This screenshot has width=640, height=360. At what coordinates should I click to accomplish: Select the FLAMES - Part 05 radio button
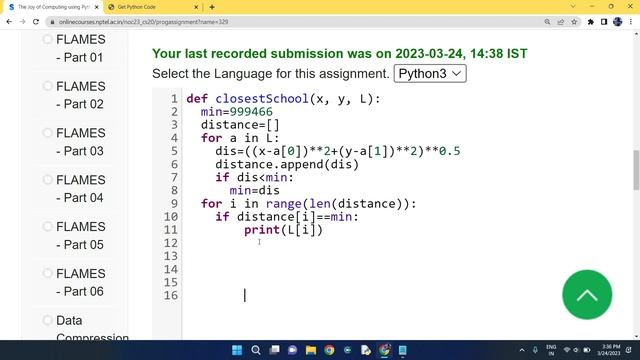tap(47, 226)
